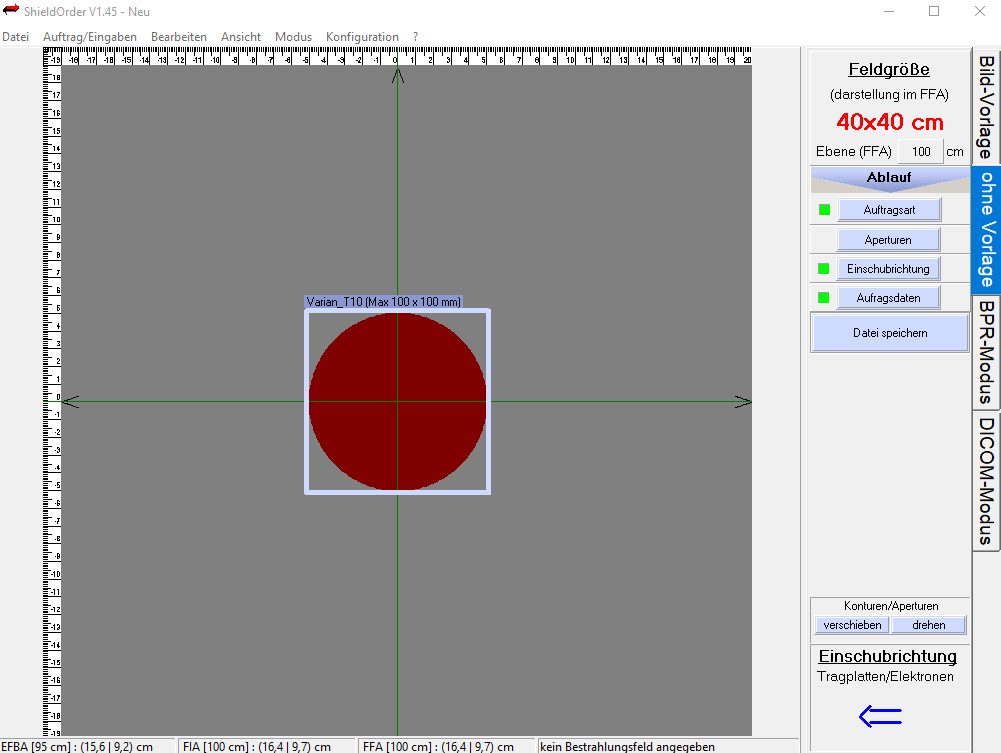Select the ohne Vorlage tab
The width and height of the screenshot is (1001, 753).
pos(986,230)
